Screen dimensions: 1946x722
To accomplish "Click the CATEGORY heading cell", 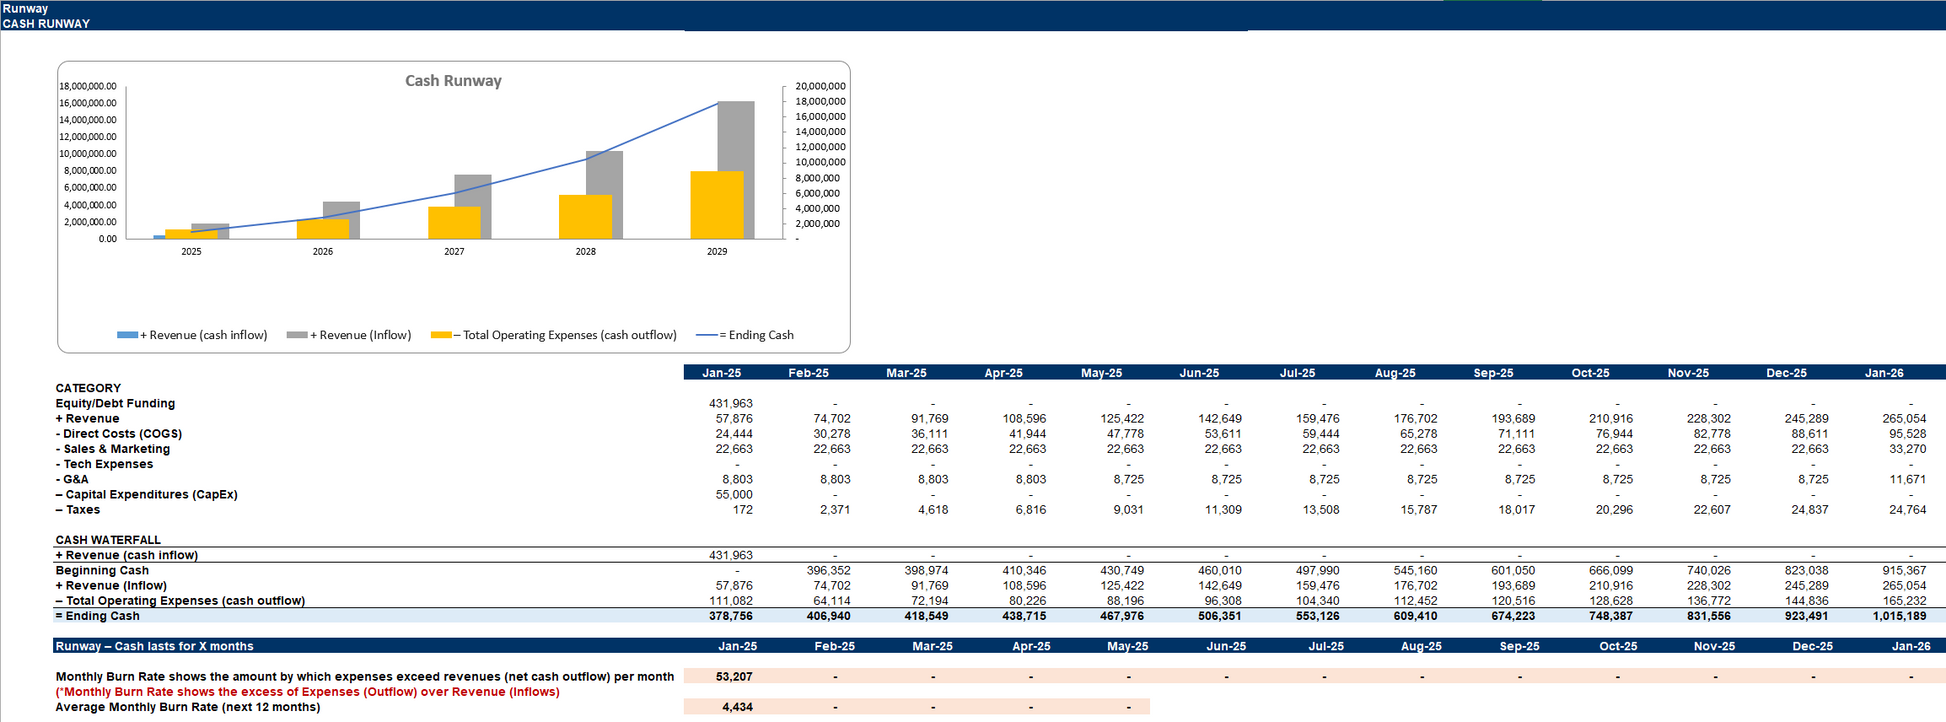I will coord(88,388).
